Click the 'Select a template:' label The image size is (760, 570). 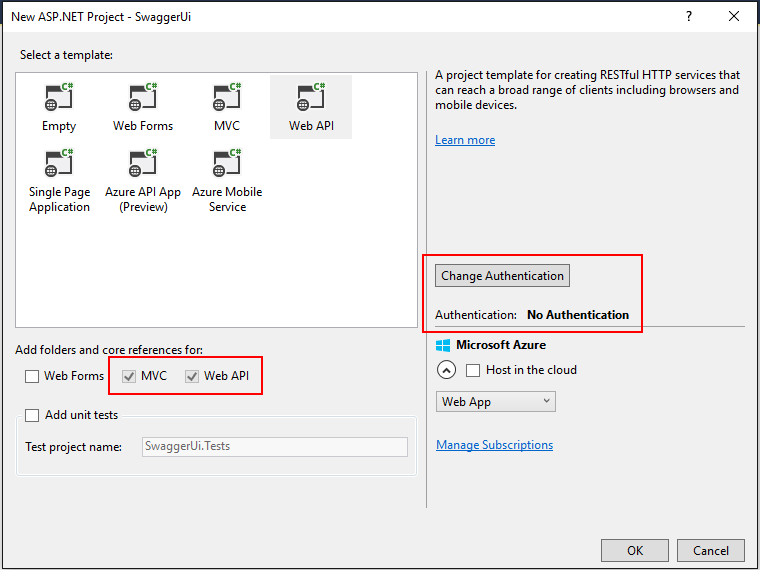tap(66, 55)
